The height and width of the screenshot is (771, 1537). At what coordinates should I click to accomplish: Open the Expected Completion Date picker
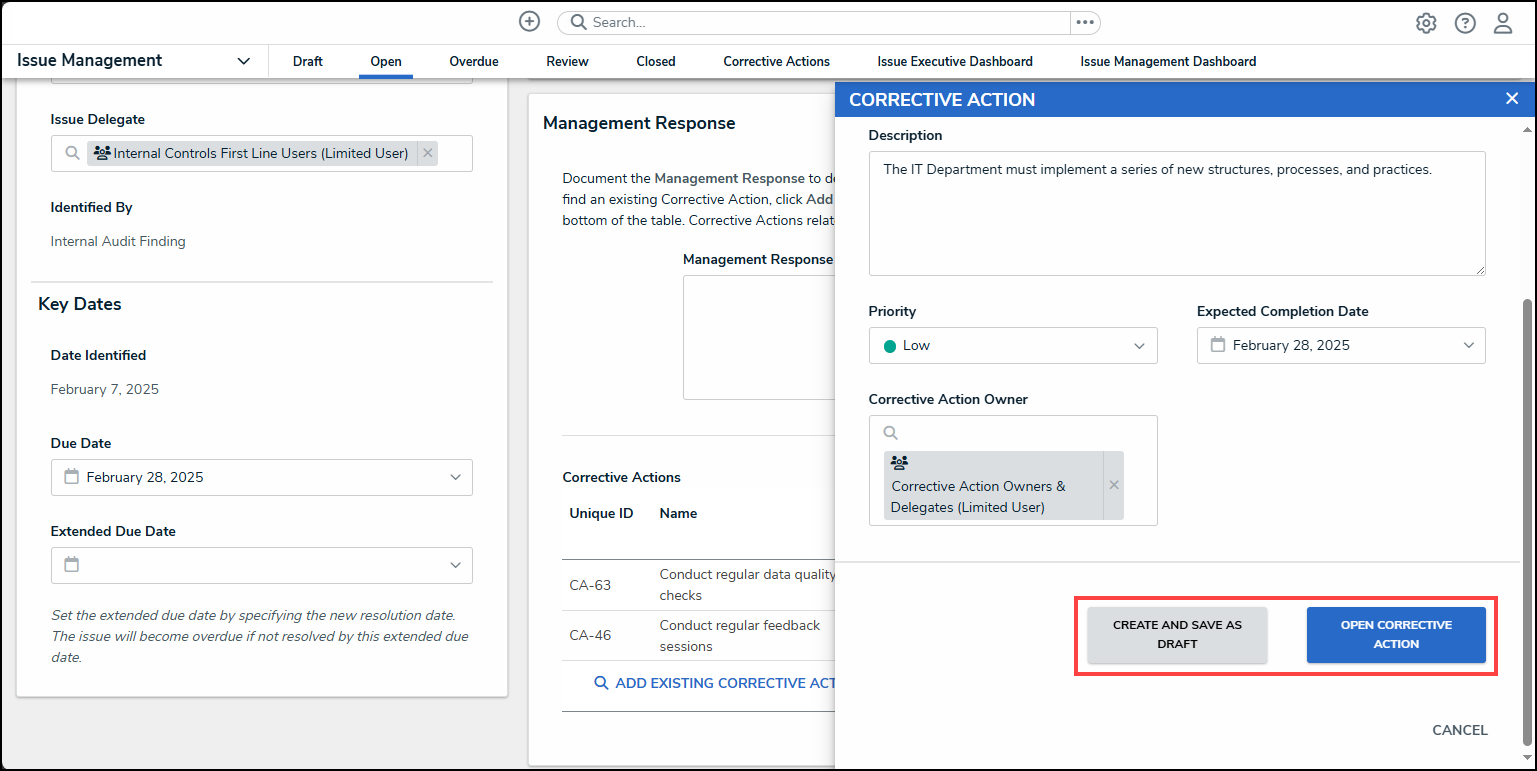(1340, 345)
